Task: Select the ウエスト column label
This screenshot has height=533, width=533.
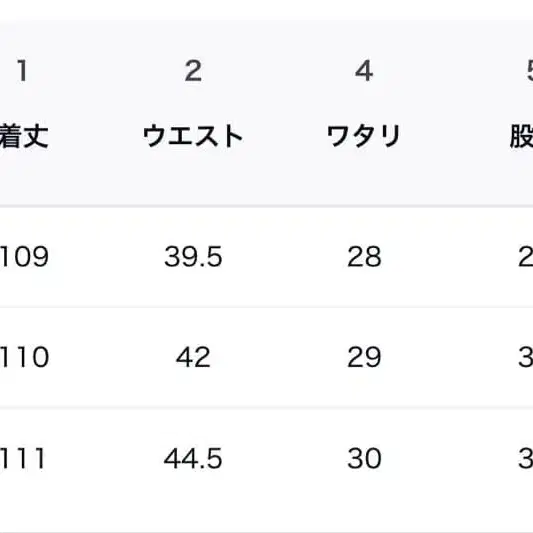Action: click(x=193, y=136)
